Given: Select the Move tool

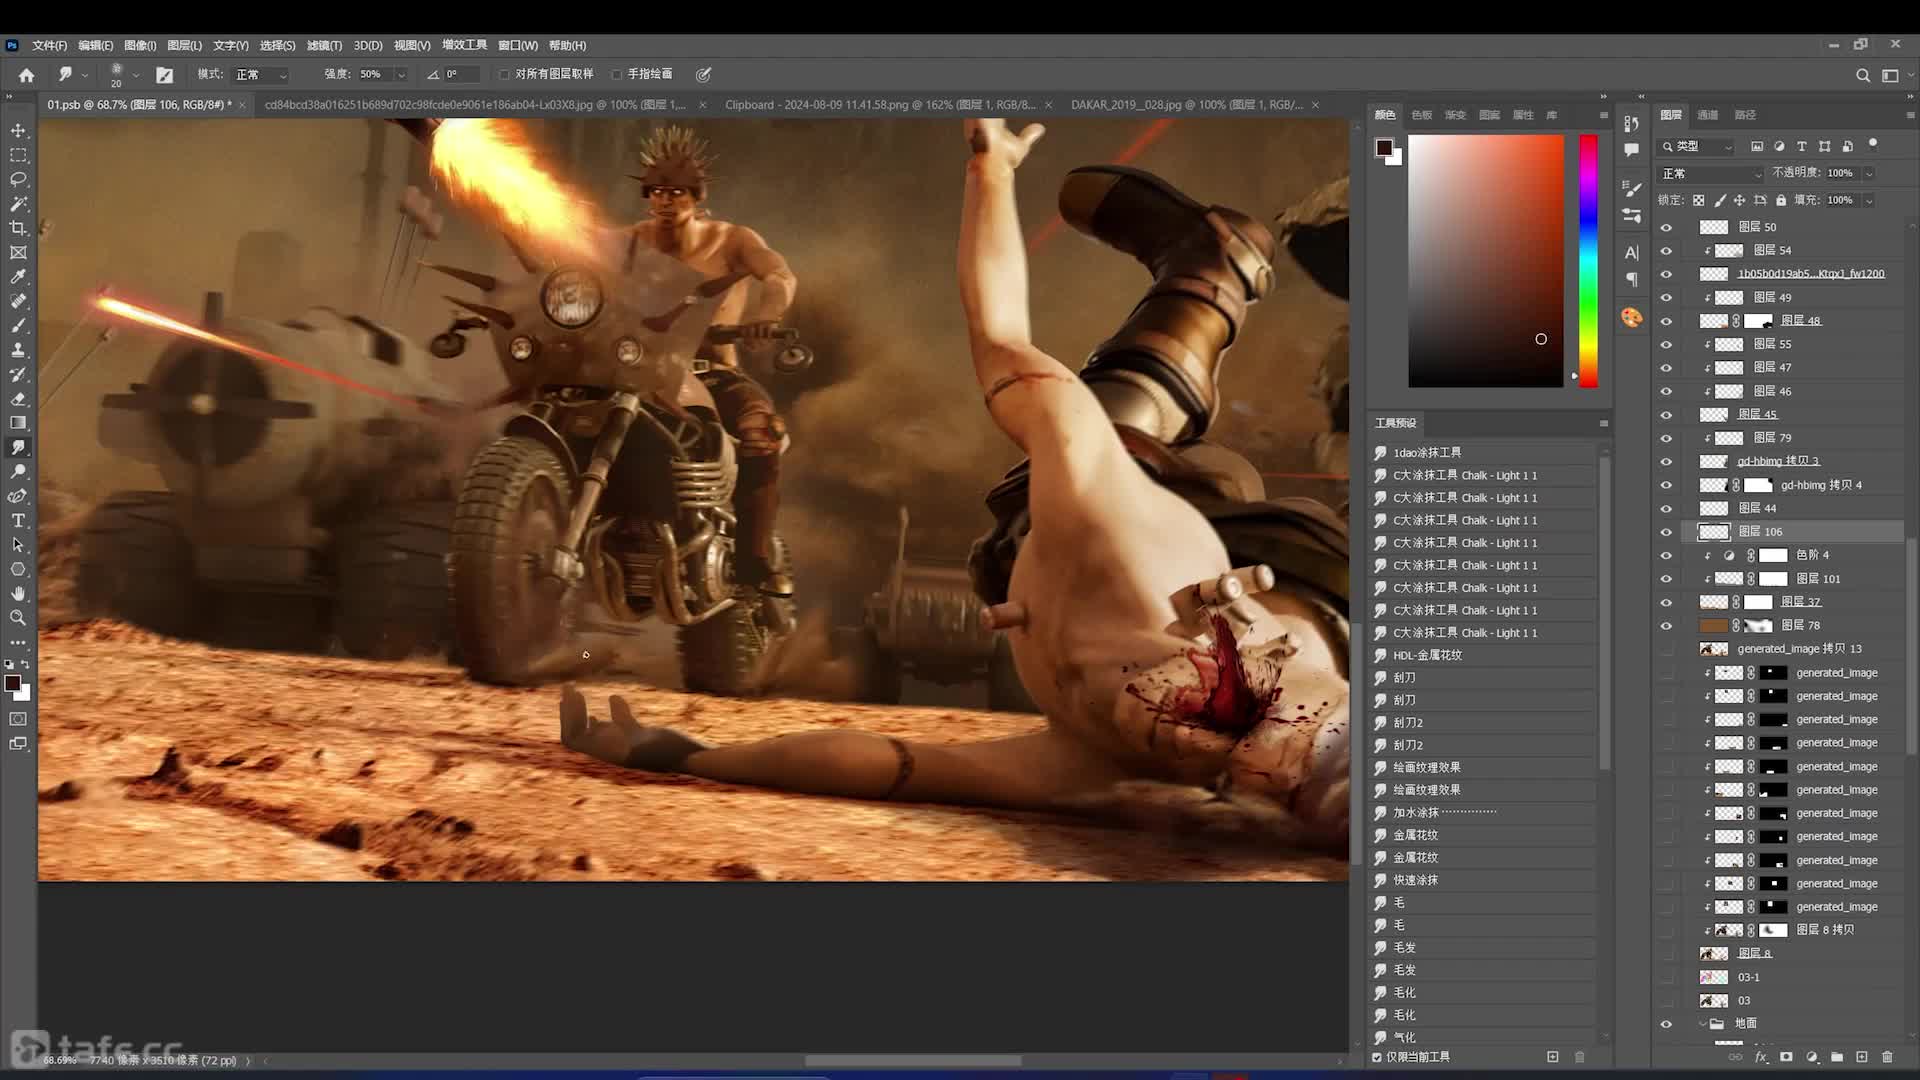Looking at the screenshot, I should [18, 131].
